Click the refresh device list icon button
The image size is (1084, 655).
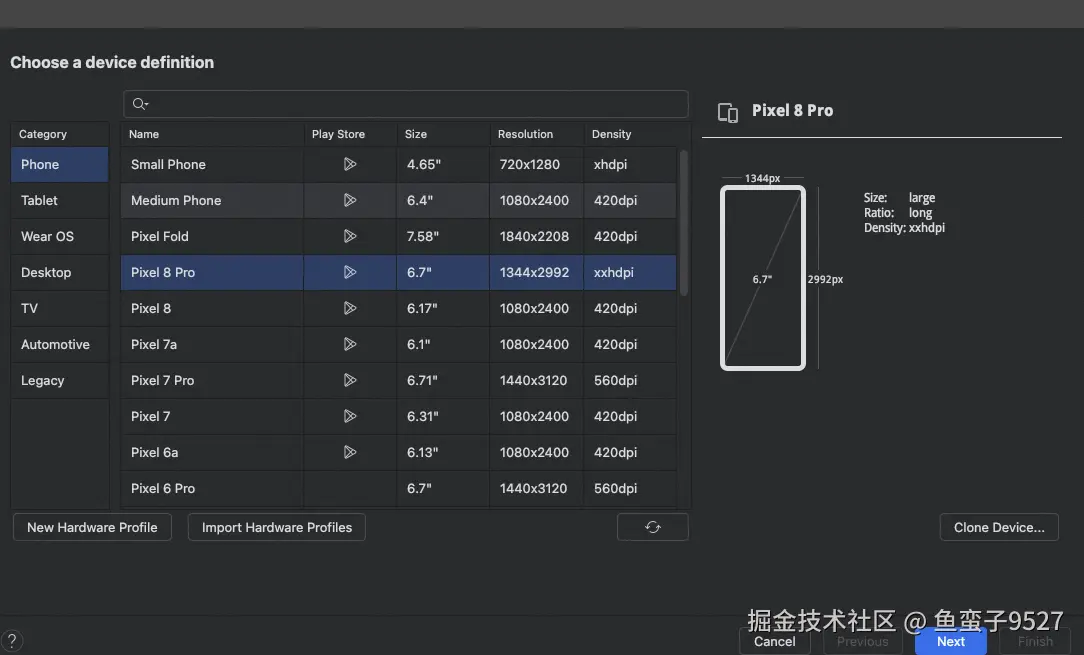(x=653, y=527)
